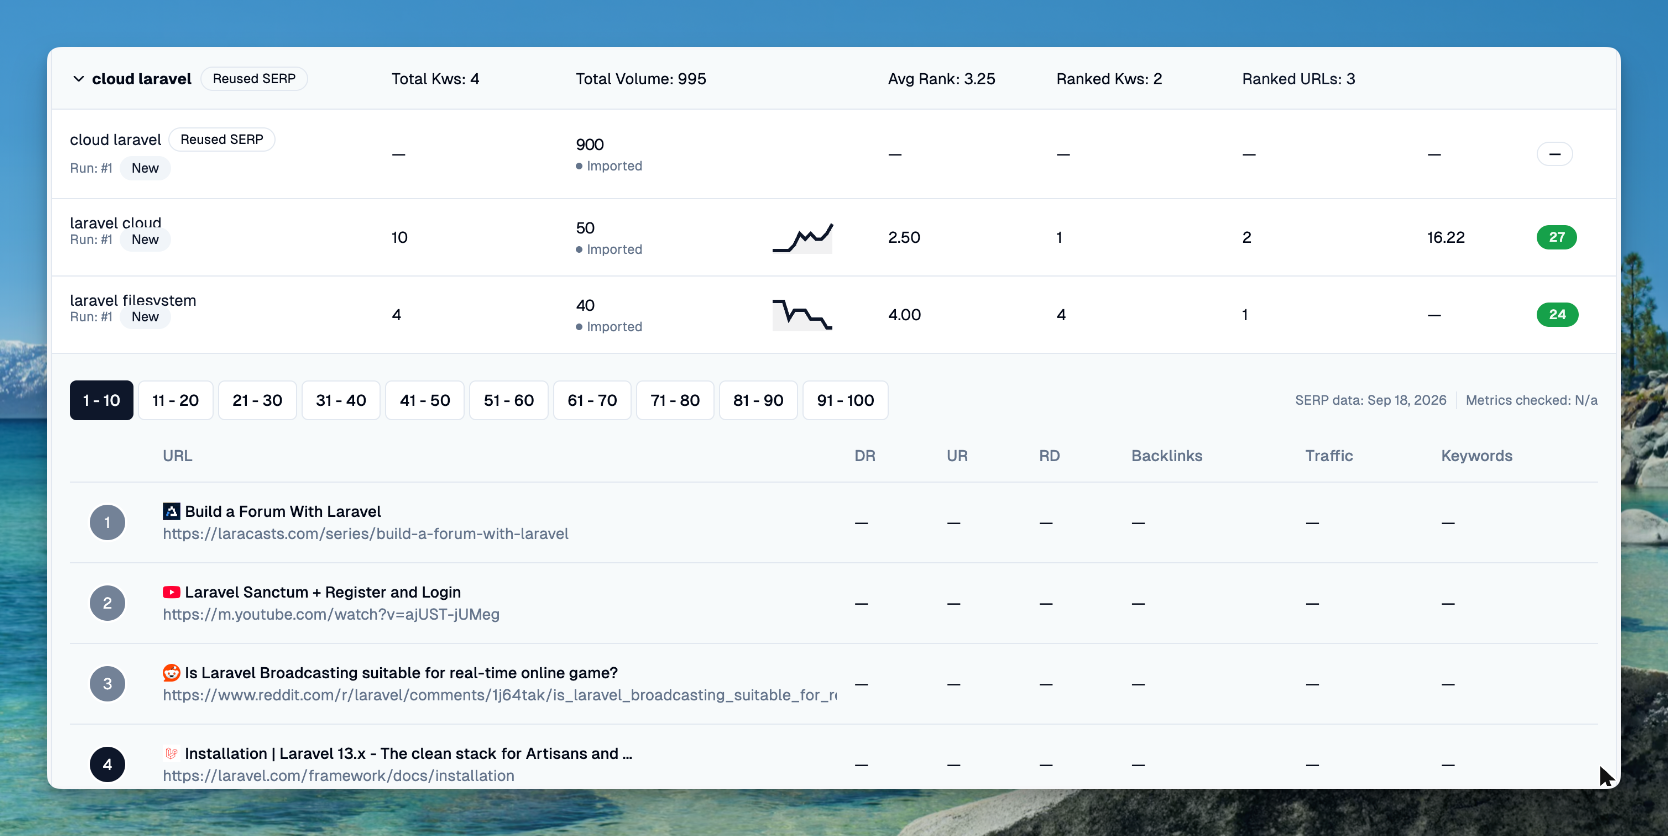Click the Reused SERP tag beside cloud laravel keyword

coord(222,140)
